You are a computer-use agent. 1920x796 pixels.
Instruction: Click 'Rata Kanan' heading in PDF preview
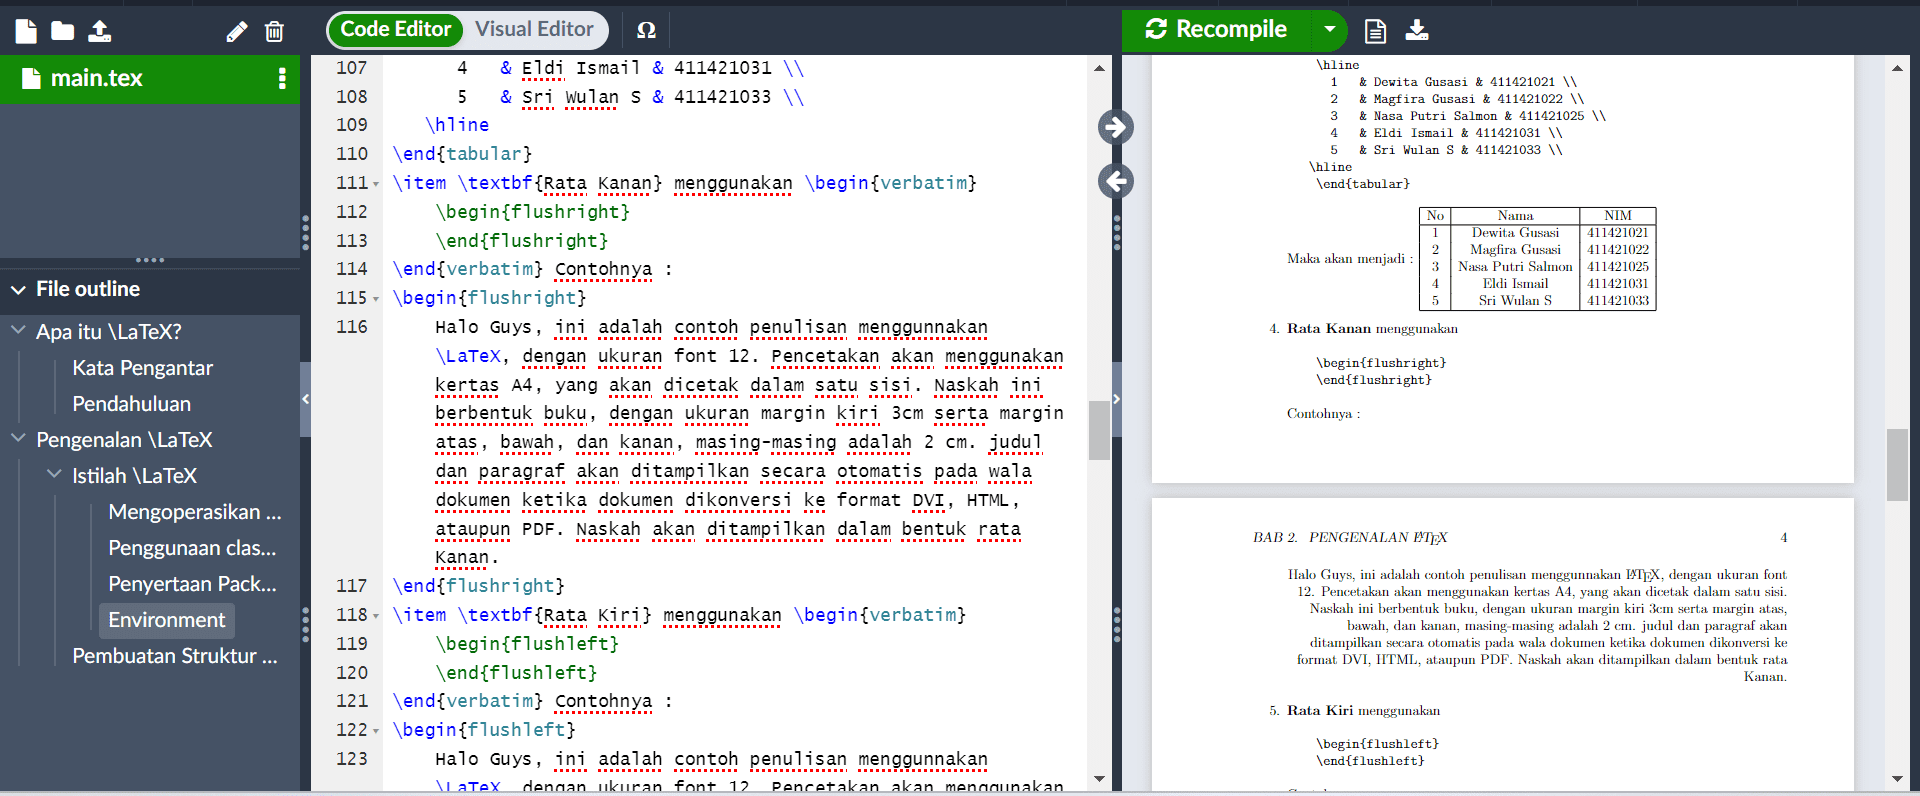coord(1328,329)
